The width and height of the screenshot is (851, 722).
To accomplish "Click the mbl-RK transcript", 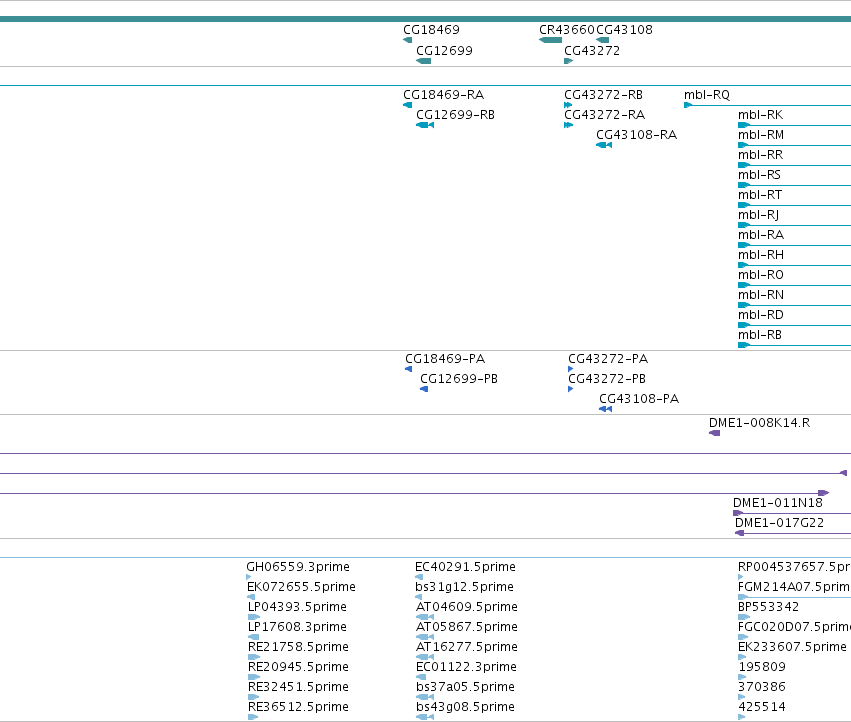I will [760, 115].
